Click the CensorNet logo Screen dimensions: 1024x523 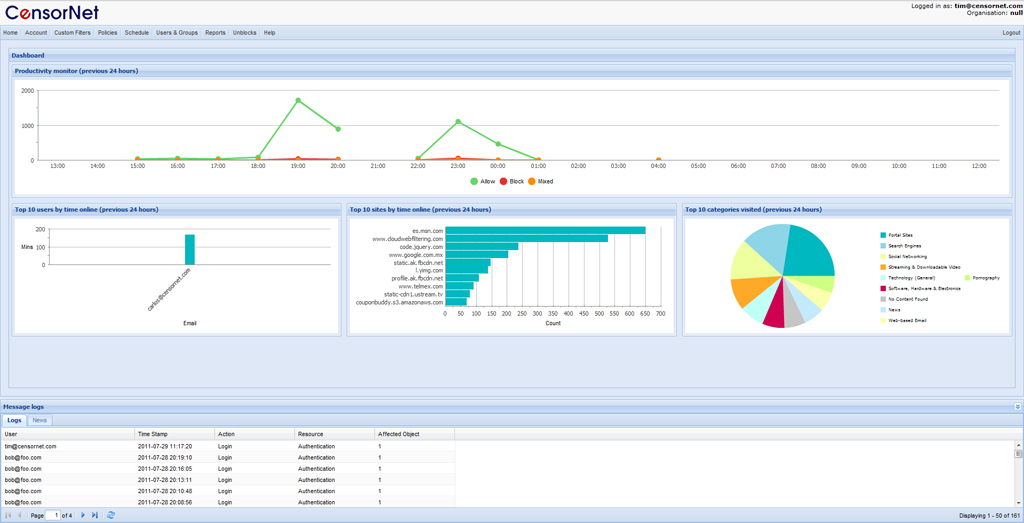[x=53, y=12]
